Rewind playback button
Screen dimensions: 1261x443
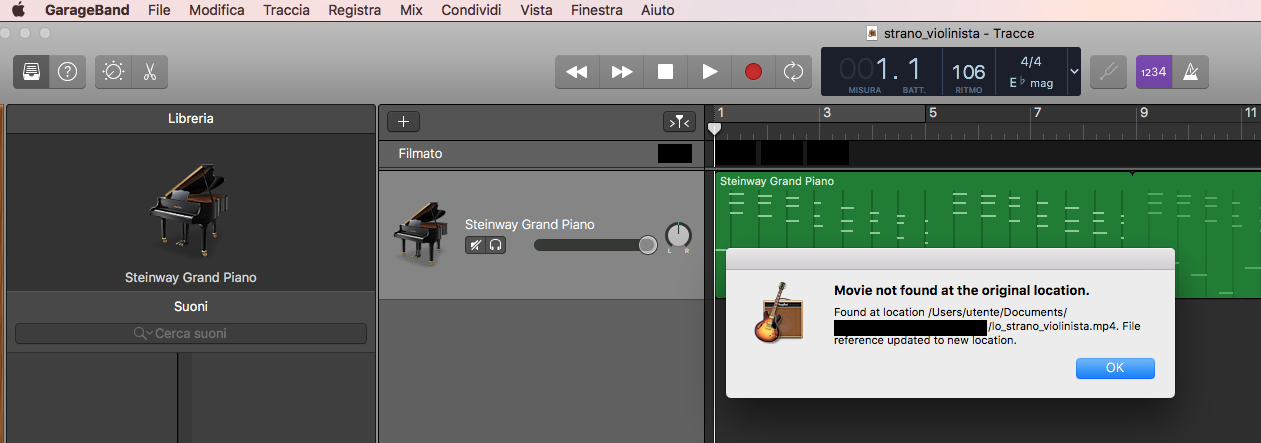[x=577, y=72]
